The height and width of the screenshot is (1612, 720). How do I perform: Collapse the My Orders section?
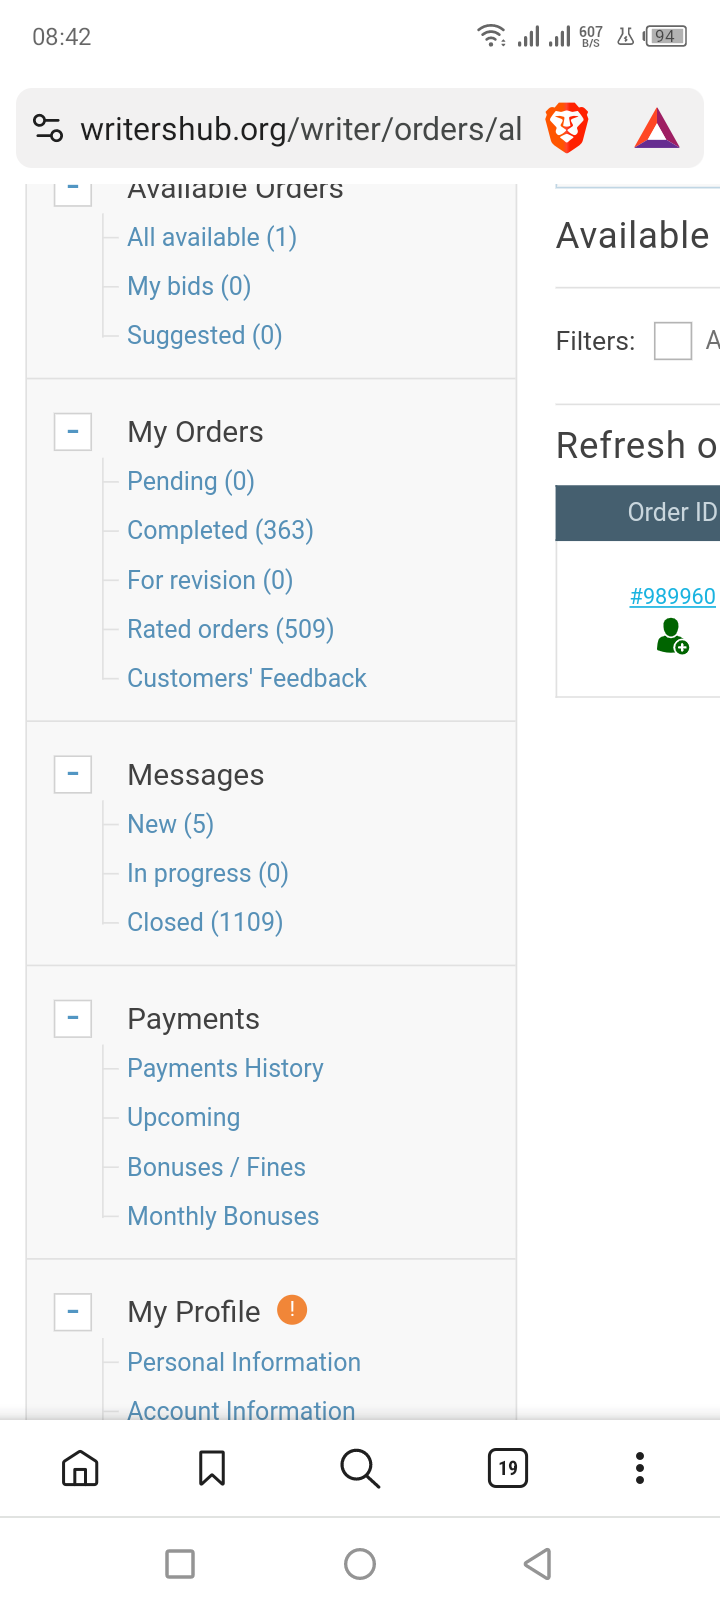pos(73,432)
